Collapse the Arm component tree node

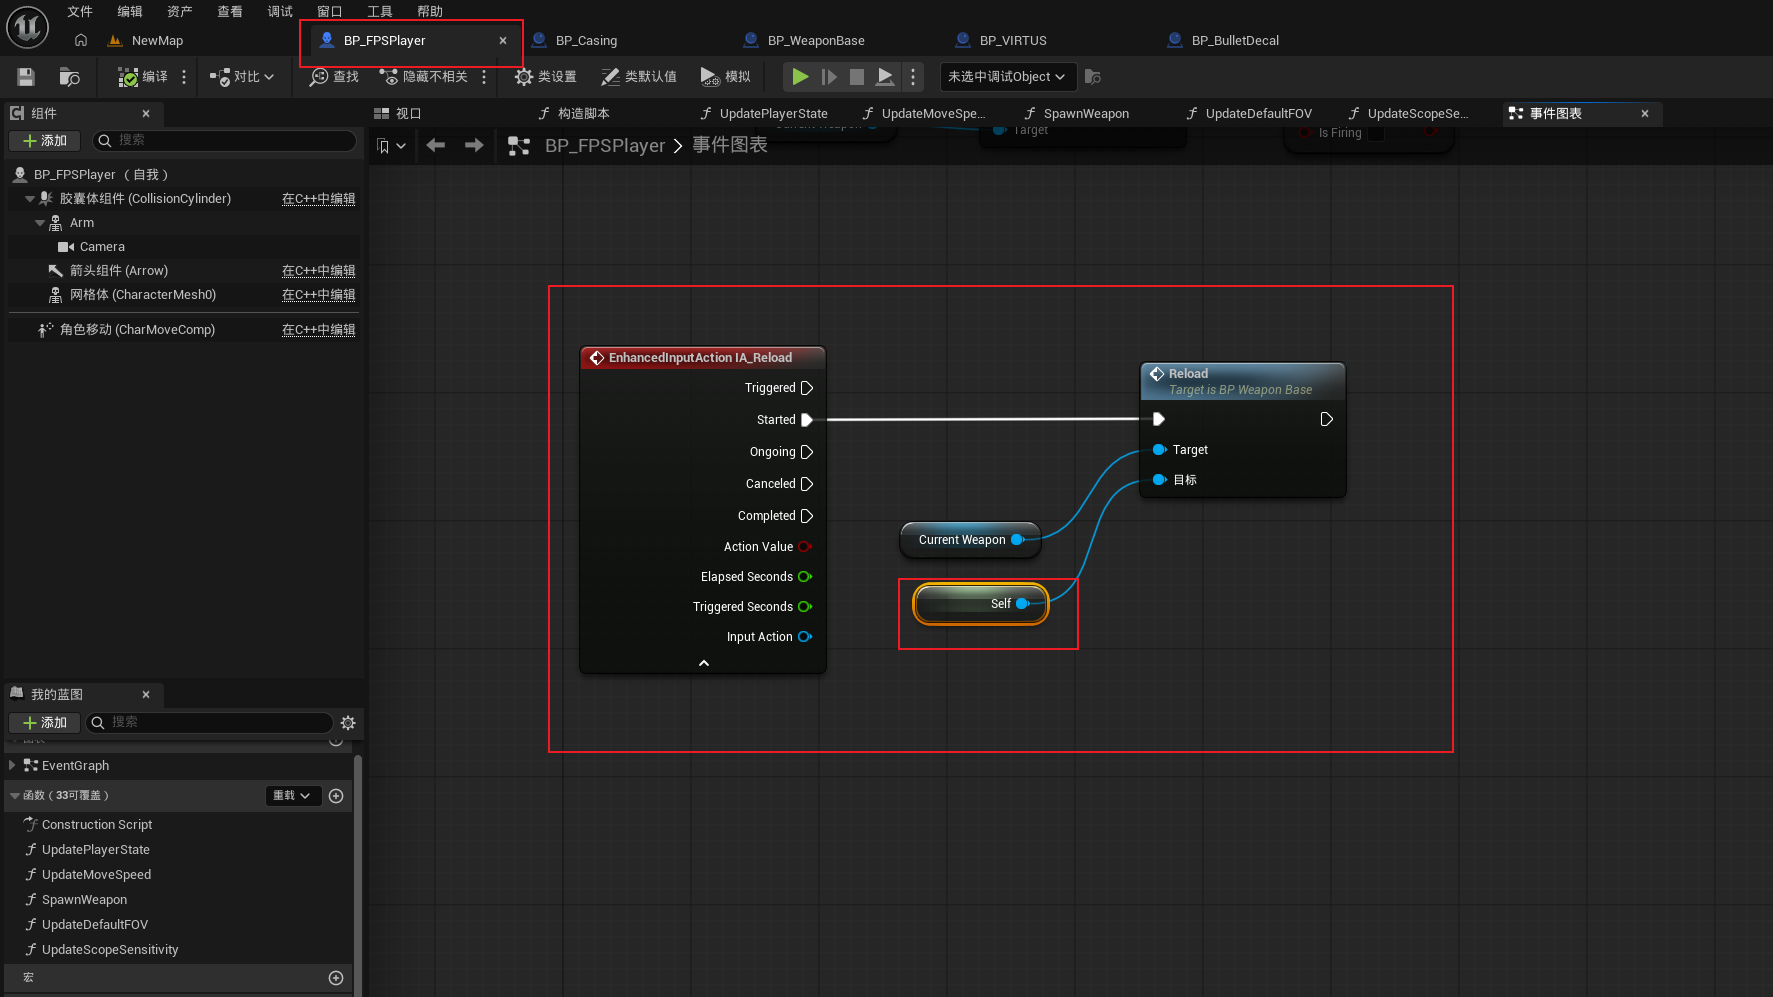coord(40,223)
